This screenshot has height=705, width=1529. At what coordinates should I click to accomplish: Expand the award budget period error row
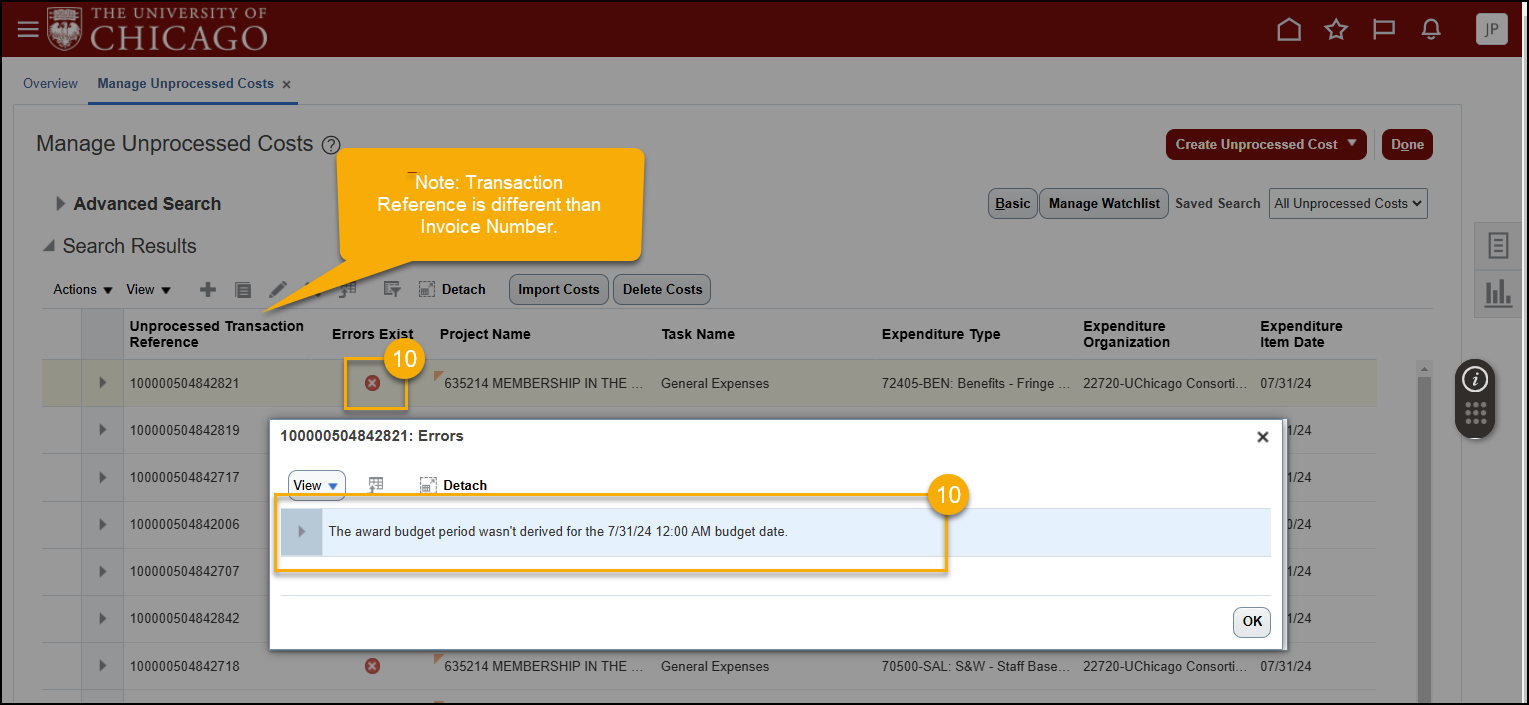point(302,532)
